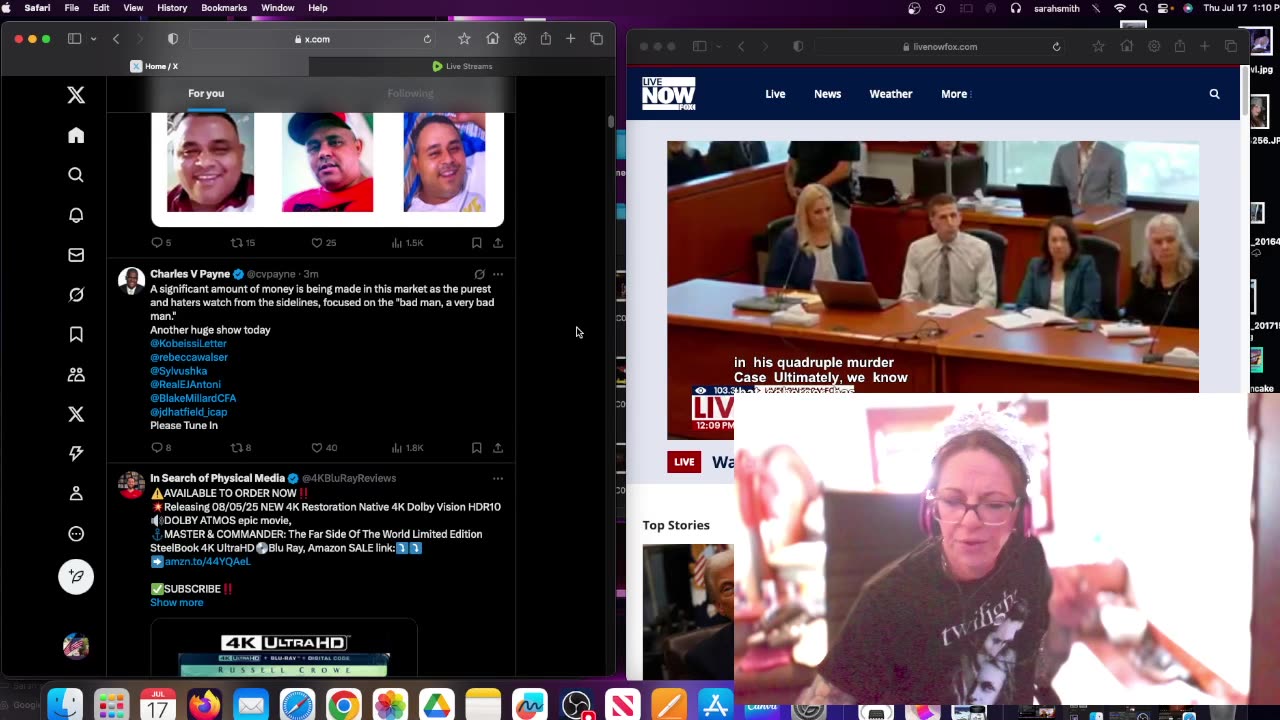Open the Home icon in X sidebar

coord(76,135)
